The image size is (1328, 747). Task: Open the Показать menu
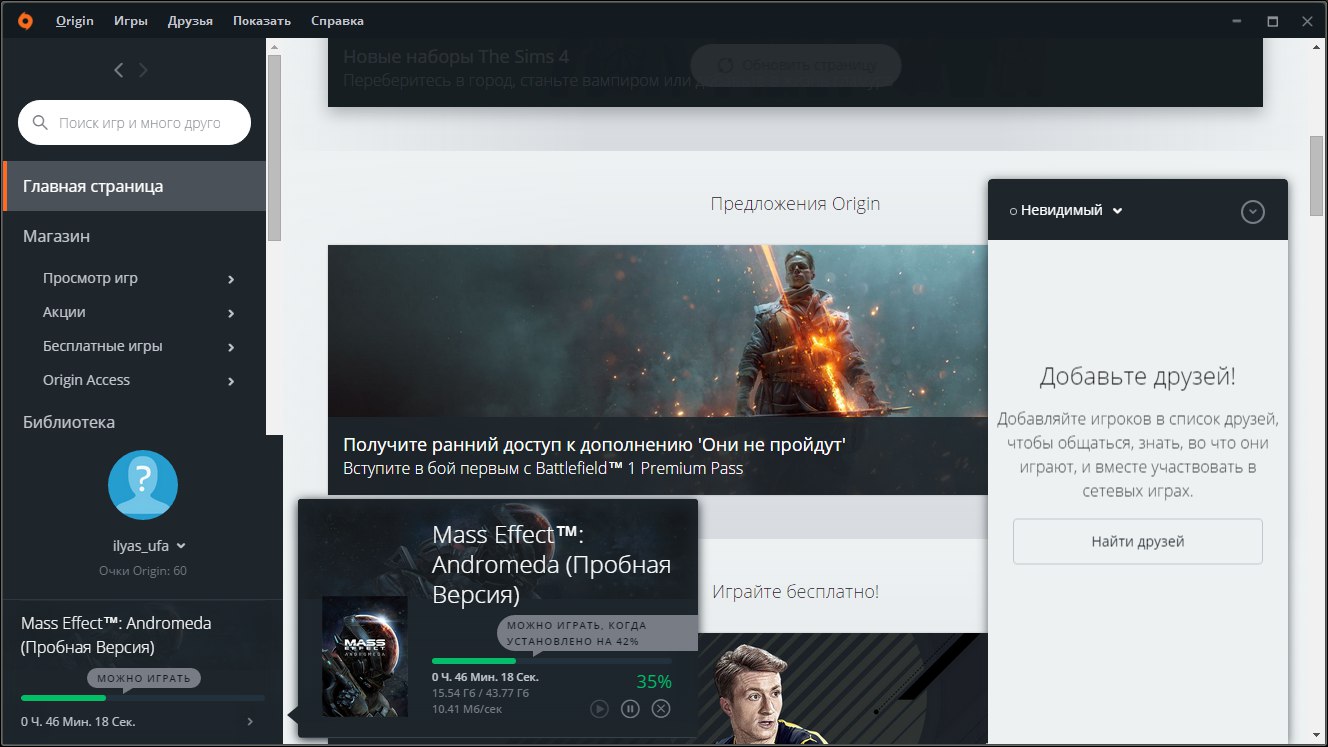(262, 21)
